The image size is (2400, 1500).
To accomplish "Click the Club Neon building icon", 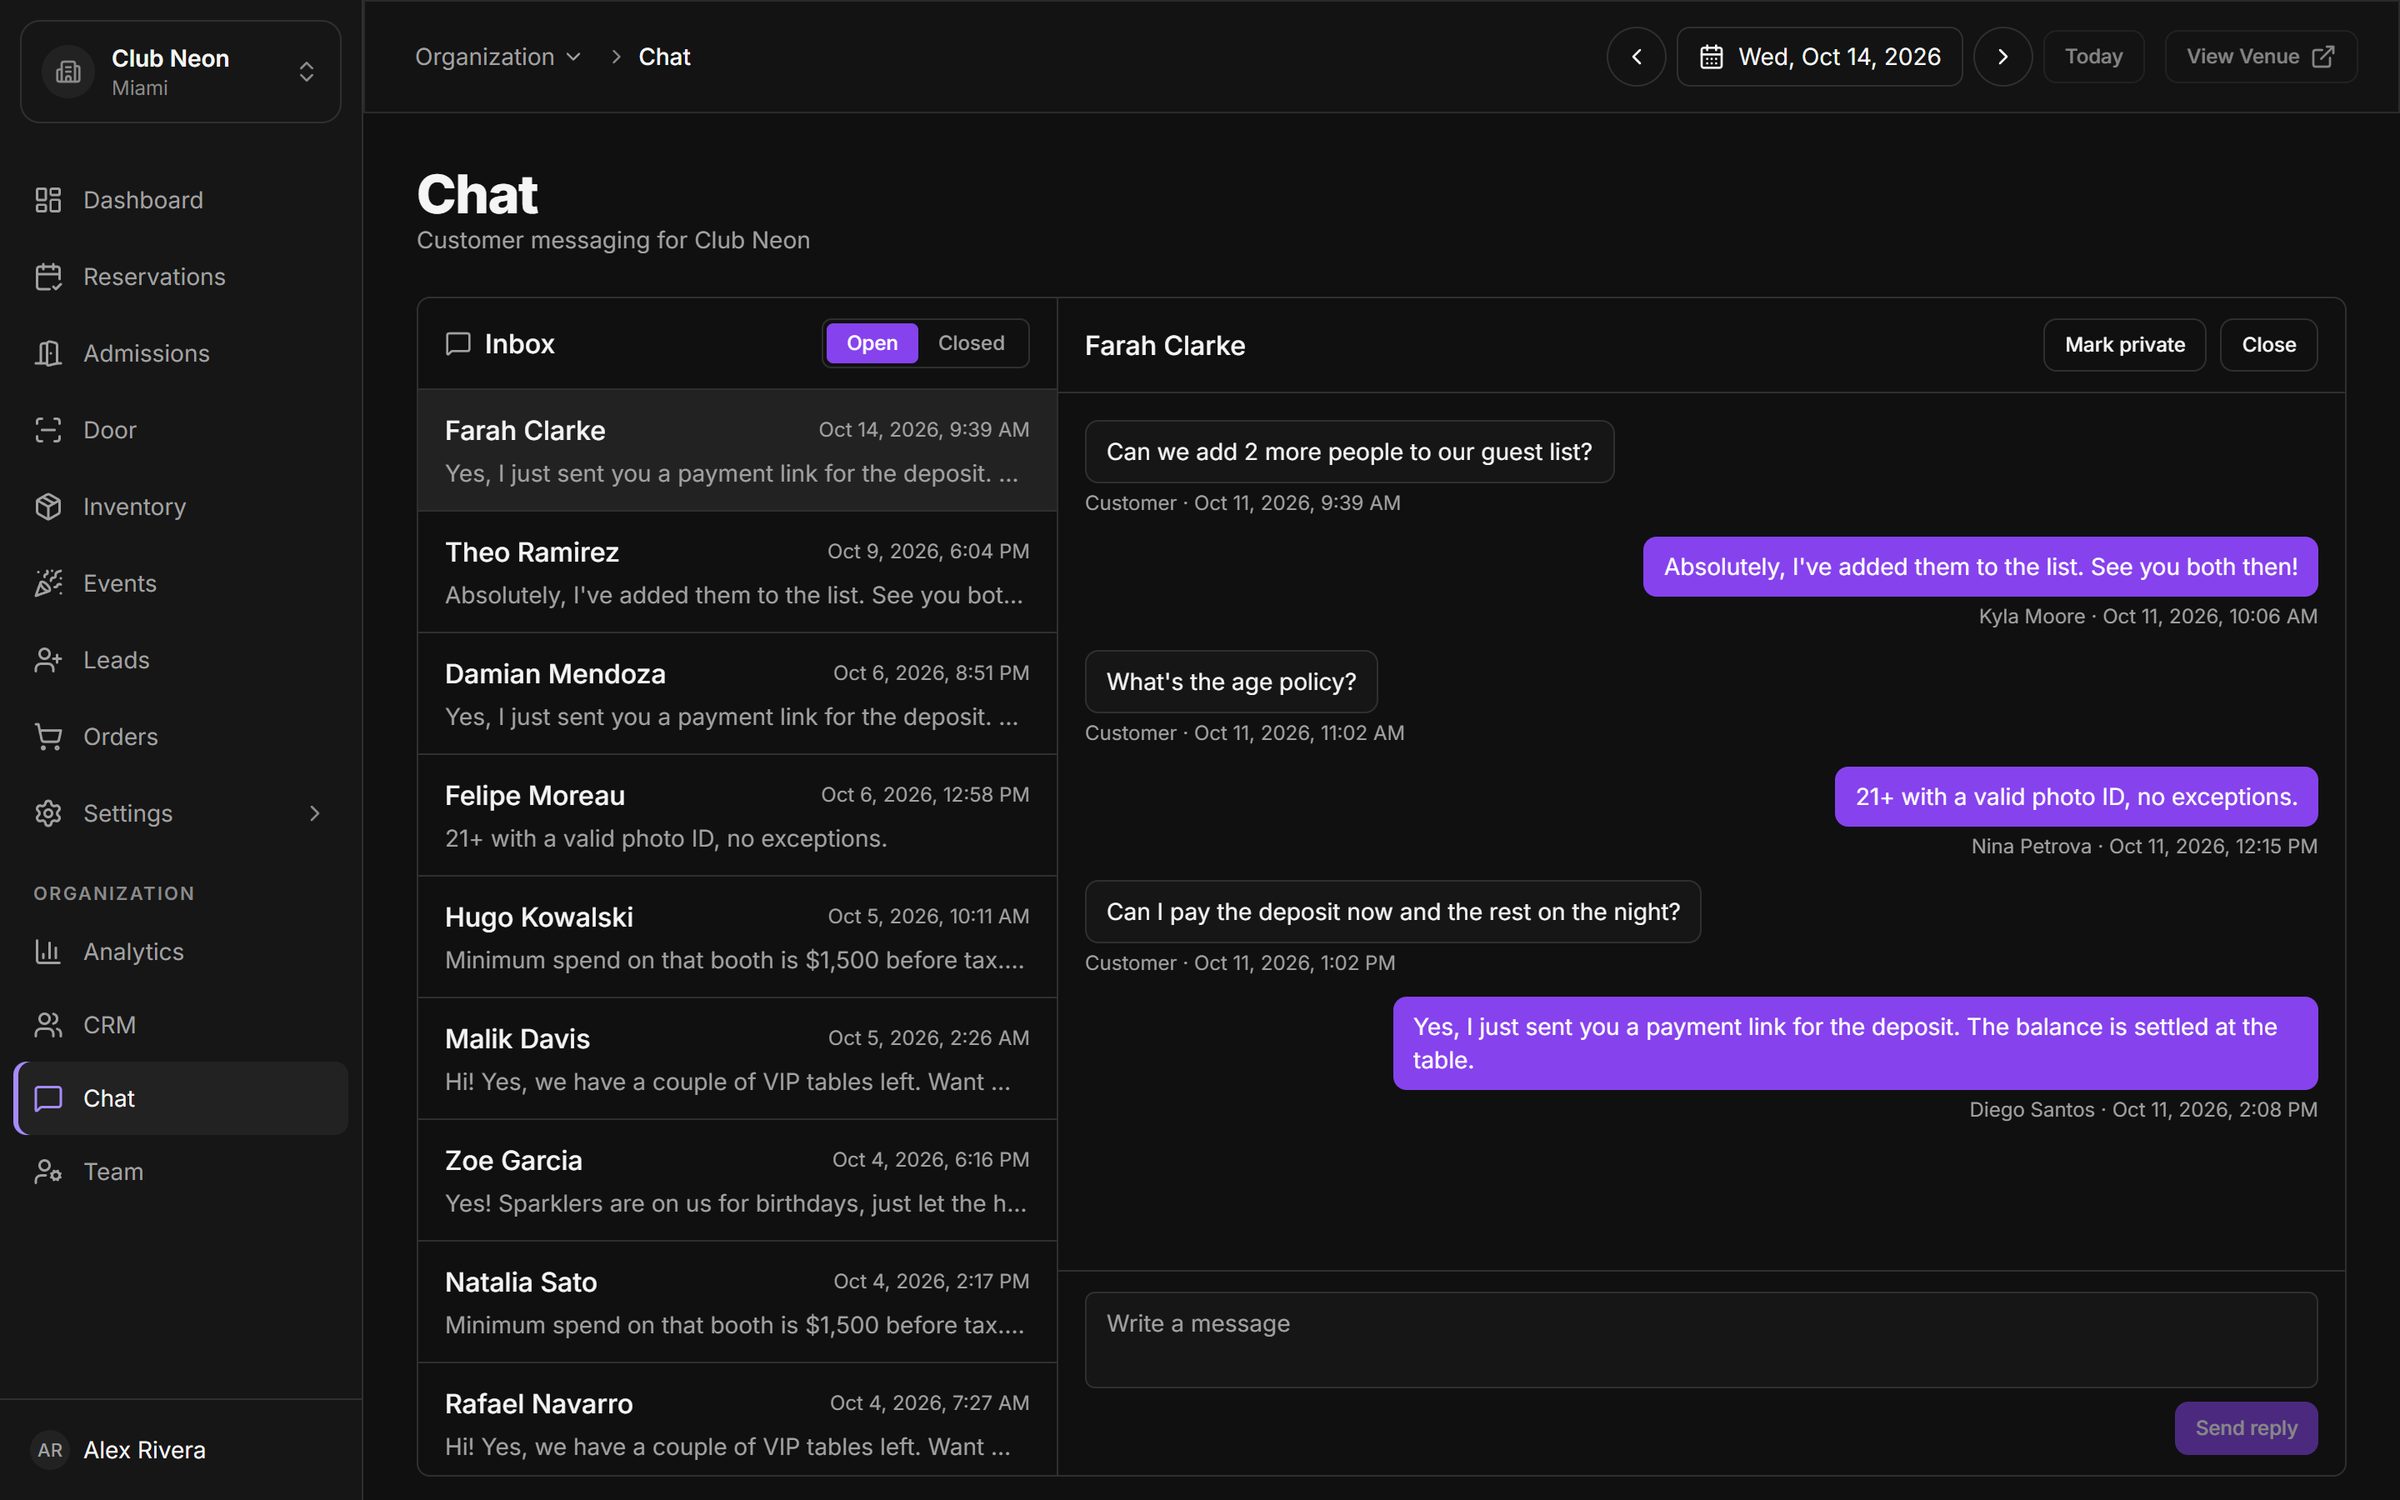I will [x=68, y=72].
